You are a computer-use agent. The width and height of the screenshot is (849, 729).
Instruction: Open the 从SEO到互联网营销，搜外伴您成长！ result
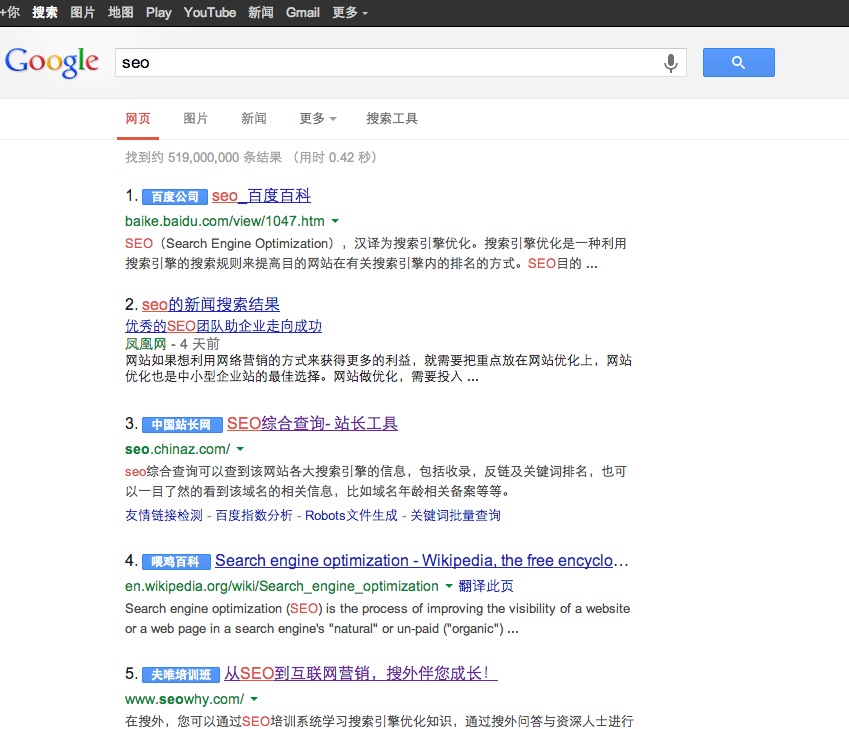click(x=361, y=673)
